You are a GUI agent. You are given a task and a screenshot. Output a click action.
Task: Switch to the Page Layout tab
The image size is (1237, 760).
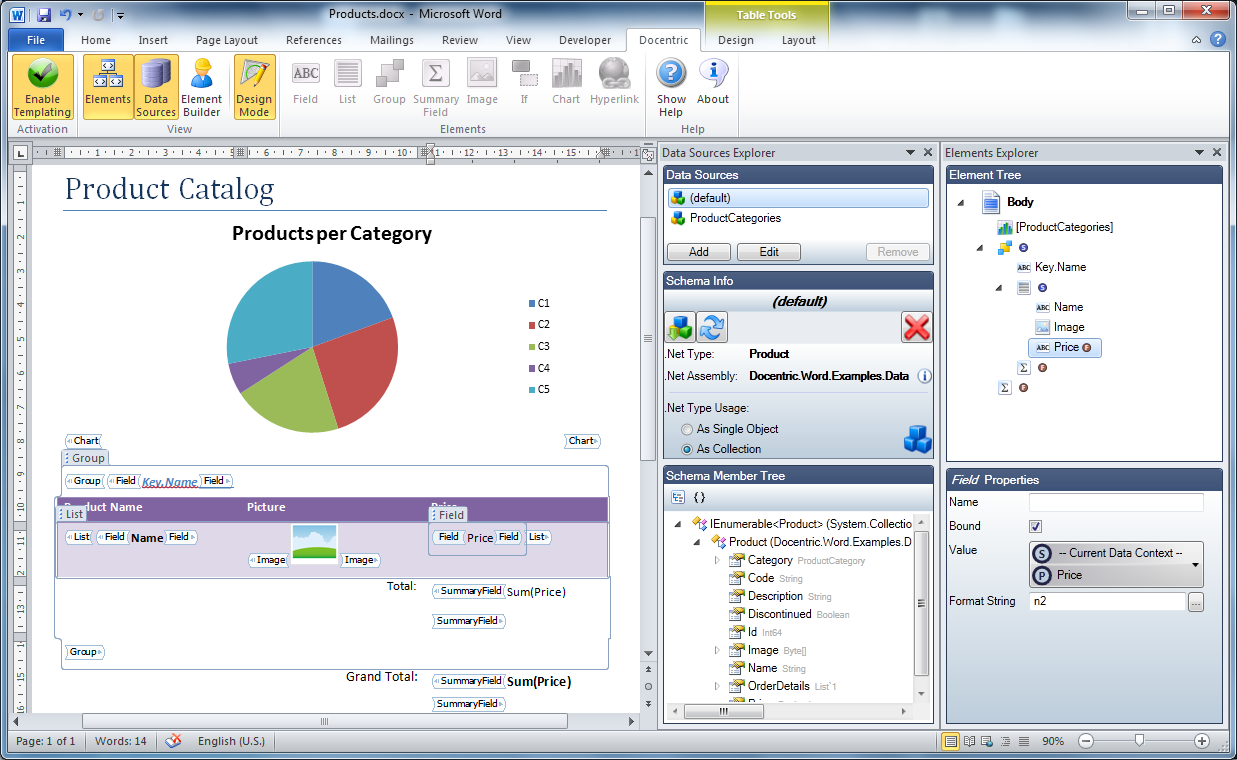tap(227, 40)
